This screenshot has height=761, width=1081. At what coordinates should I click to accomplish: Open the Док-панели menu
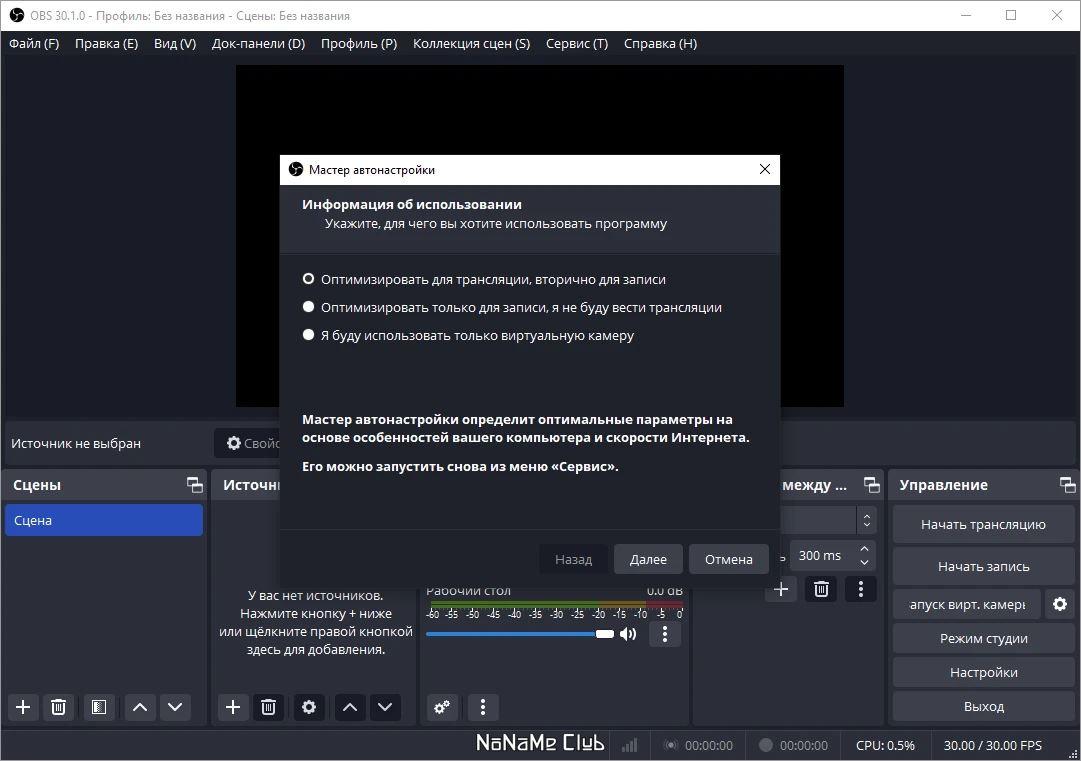(x=259, y=43)
